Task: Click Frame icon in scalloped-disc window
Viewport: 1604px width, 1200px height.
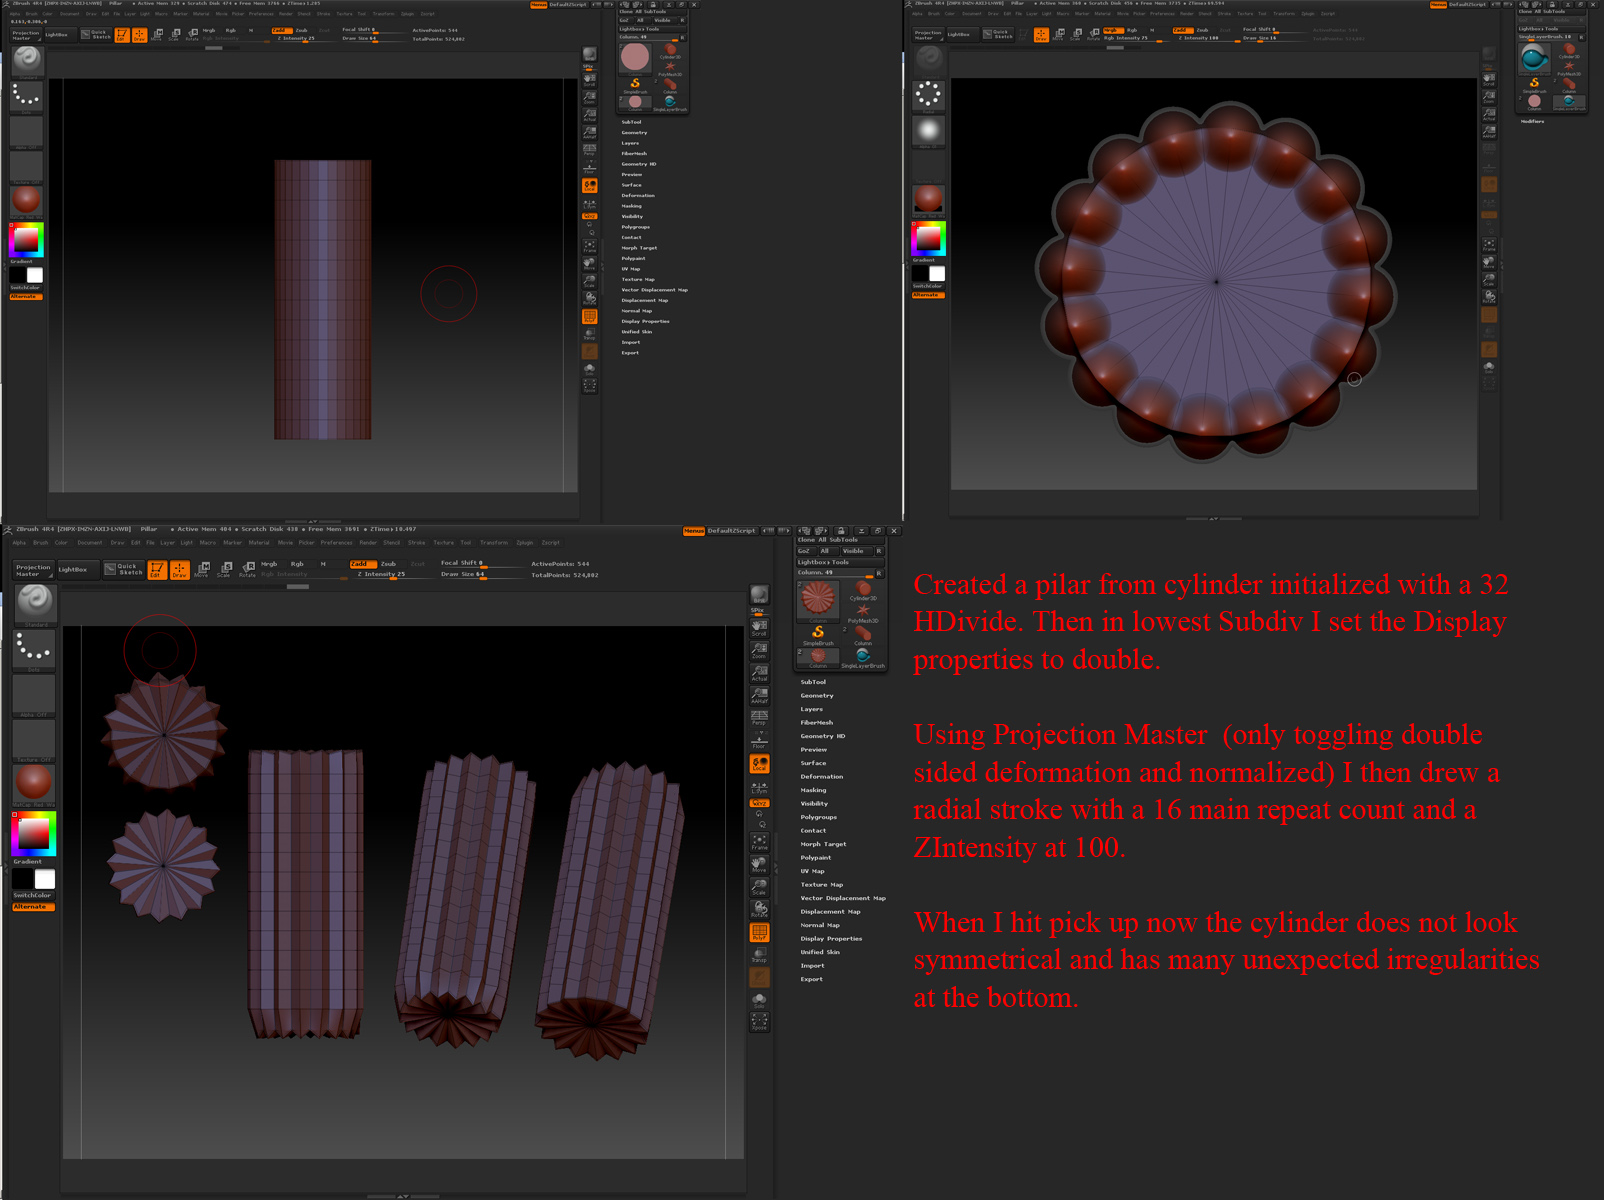Action: 1489,246
